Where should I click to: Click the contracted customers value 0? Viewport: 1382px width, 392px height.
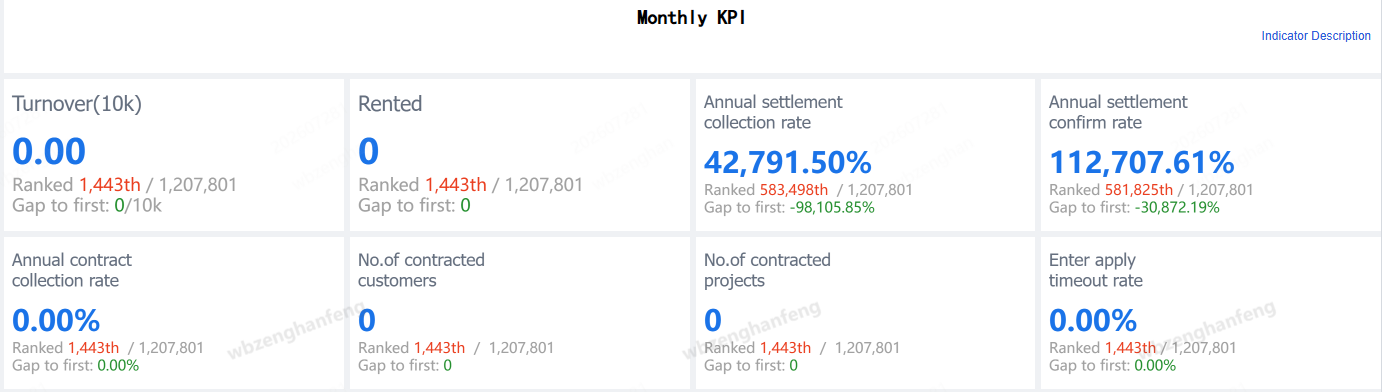pyautogui.click(x=366, y=320)
